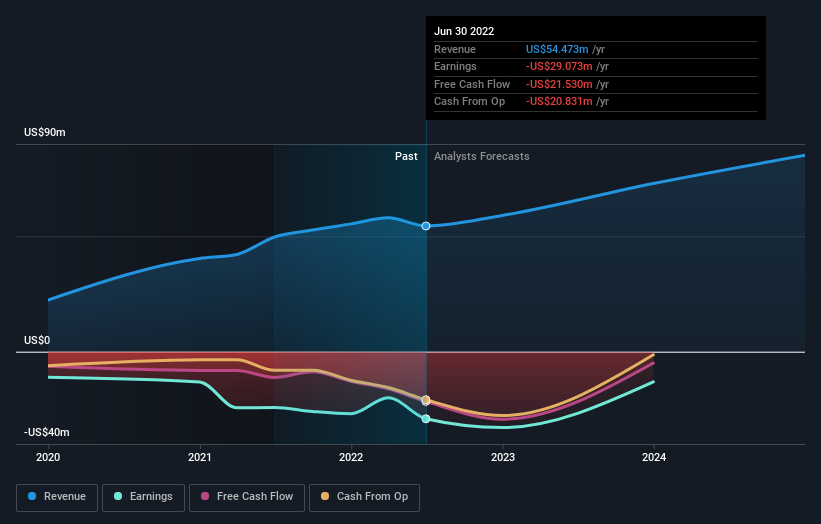This screenshot has width=821, height=524.
Task: Click the pink Free Cash Flow legend dot
Action: [x=205, y=496]
